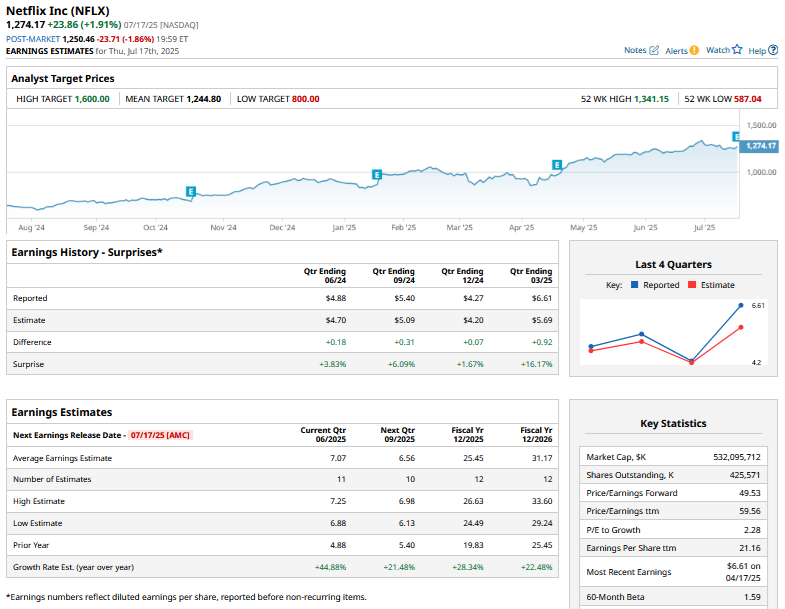Click Reported value $4.88 for Qtr 06/24
The image size is (785, 609).
tap(335, 298)
